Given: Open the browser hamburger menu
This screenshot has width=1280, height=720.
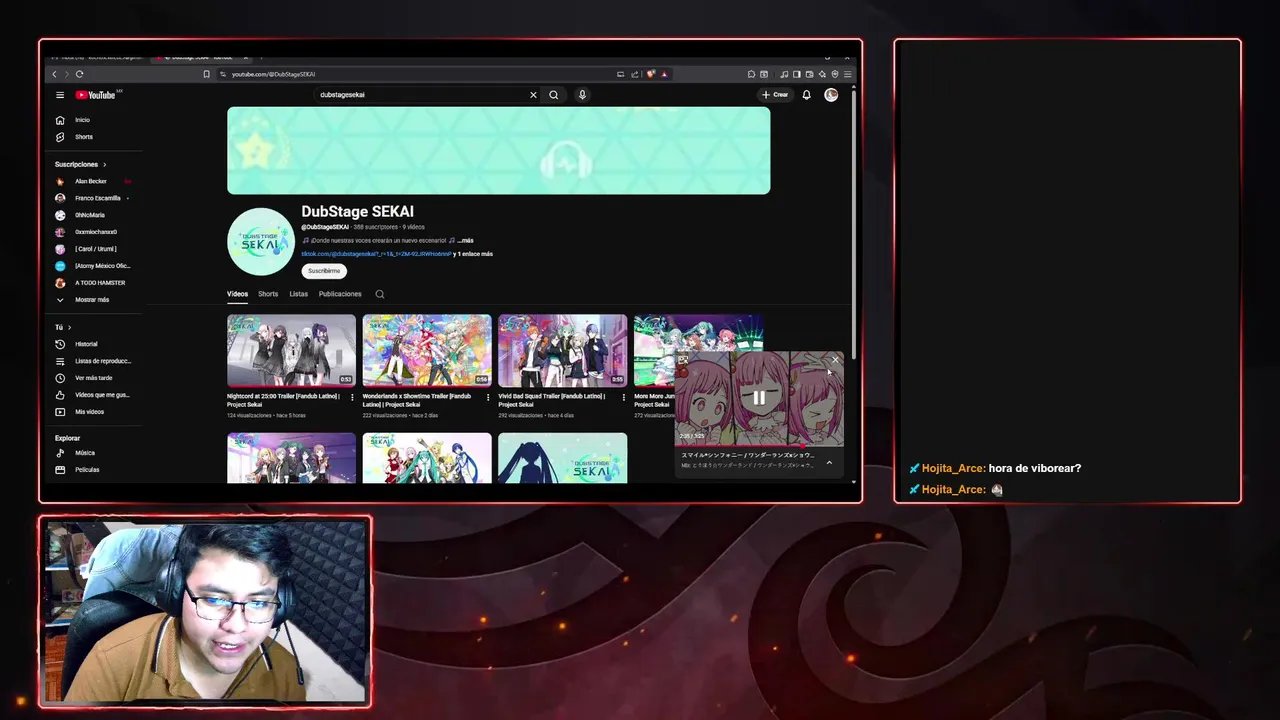Looking at the screenshot, I should tap(848, 74).
